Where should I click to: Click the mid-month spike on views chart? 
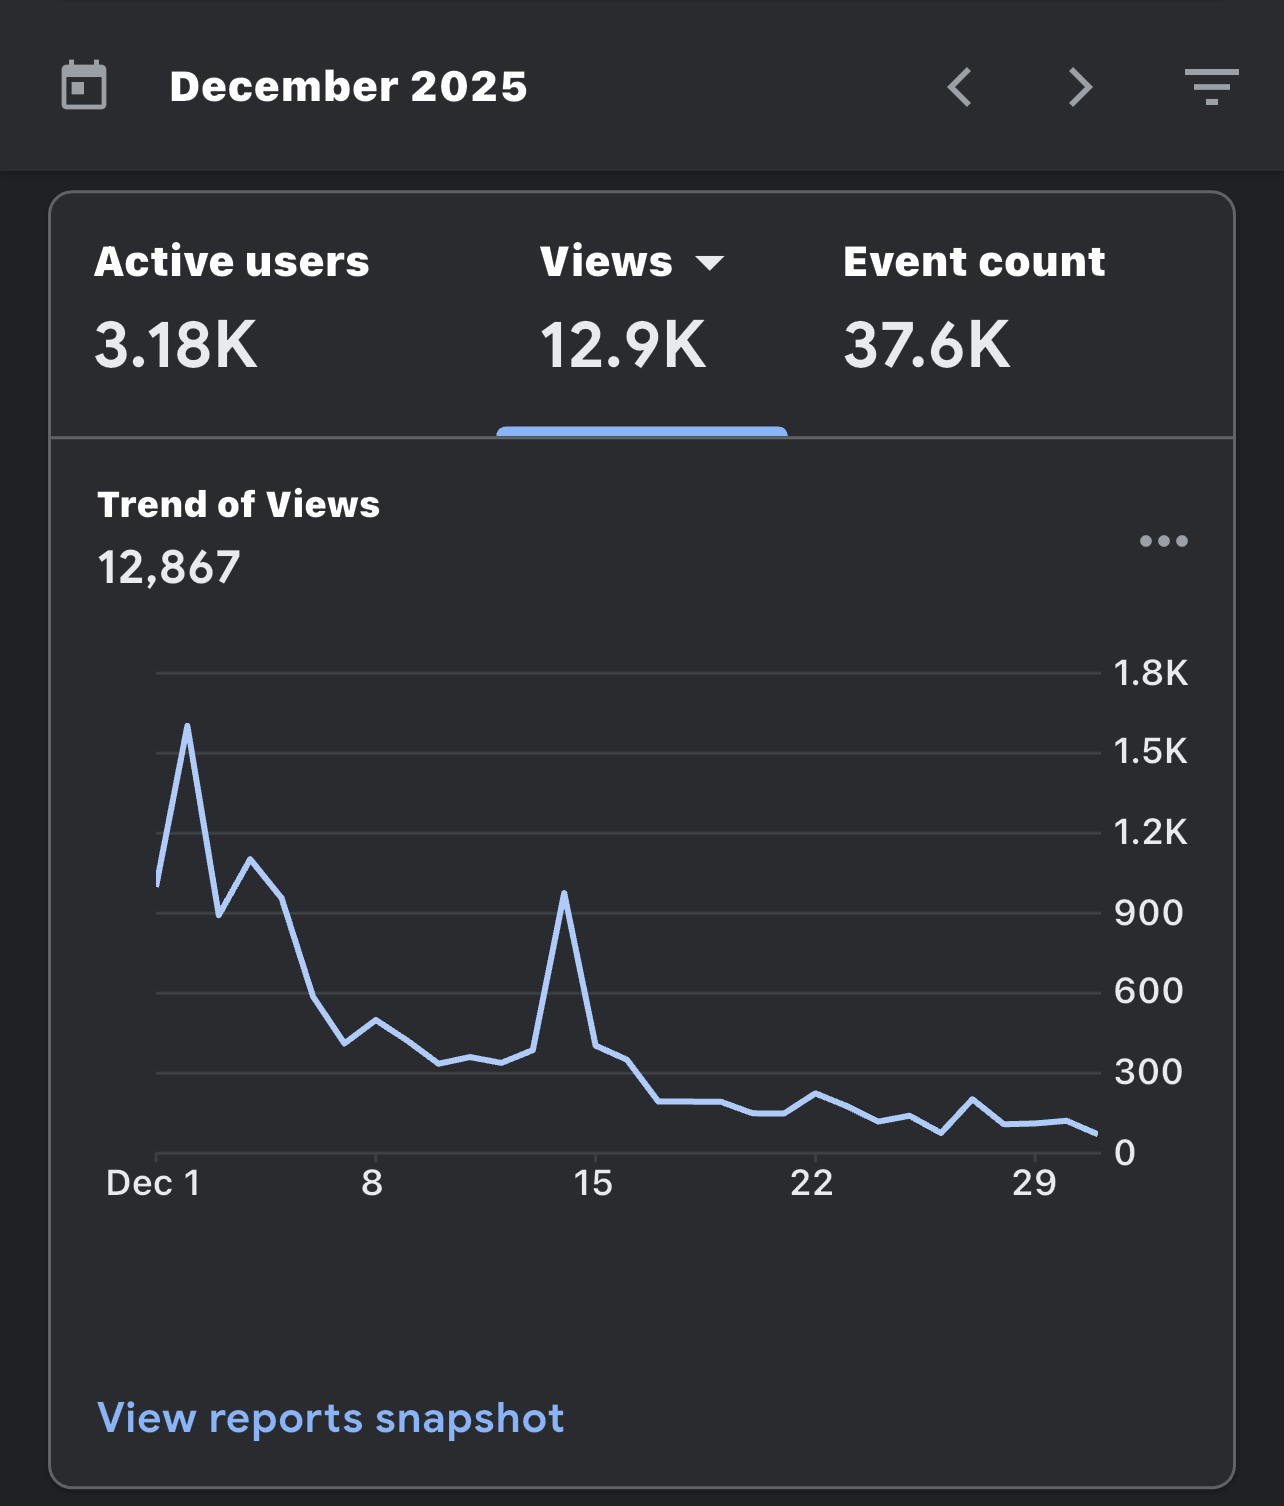tap(564, 893)
